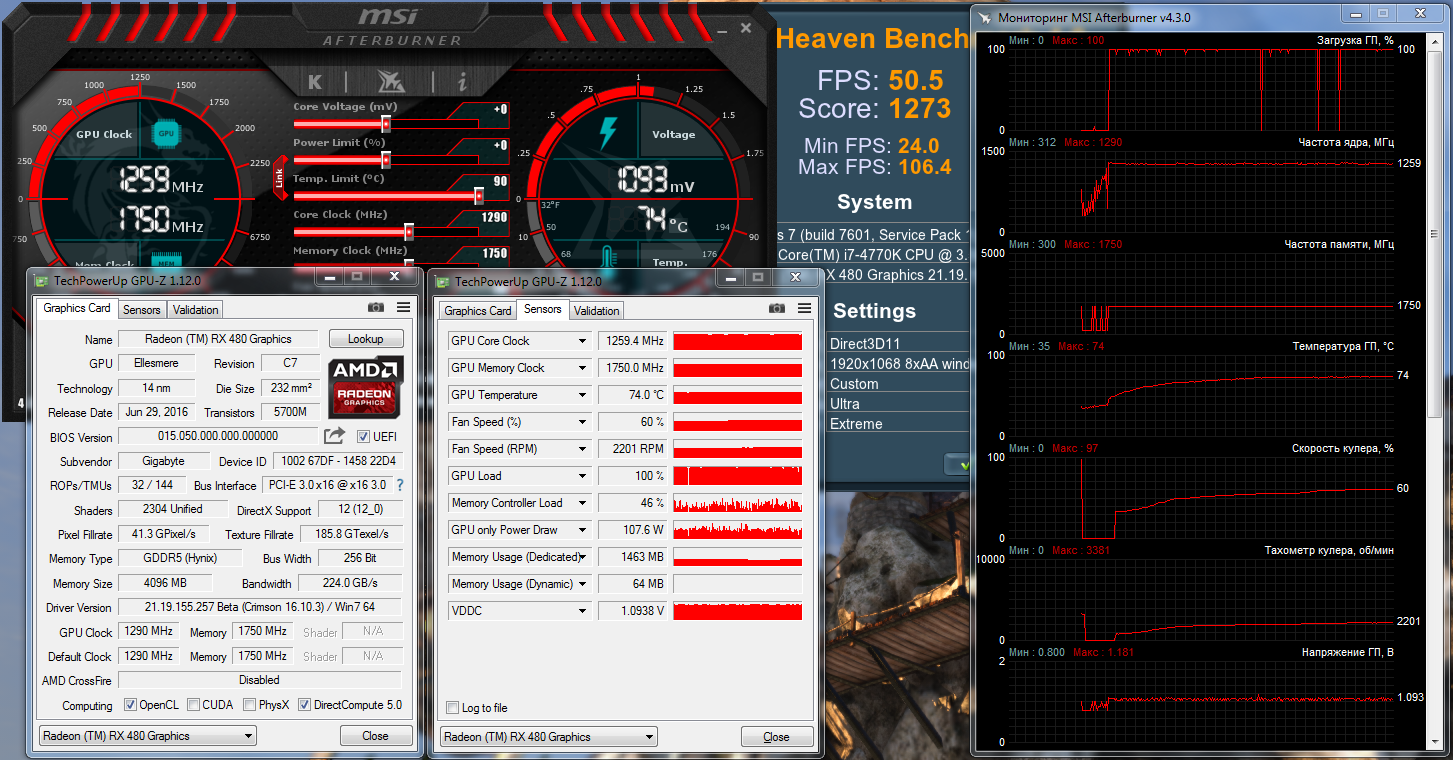Select Graphics Card tab in the Graphics Card GPU-Z window

pos(77,308)
